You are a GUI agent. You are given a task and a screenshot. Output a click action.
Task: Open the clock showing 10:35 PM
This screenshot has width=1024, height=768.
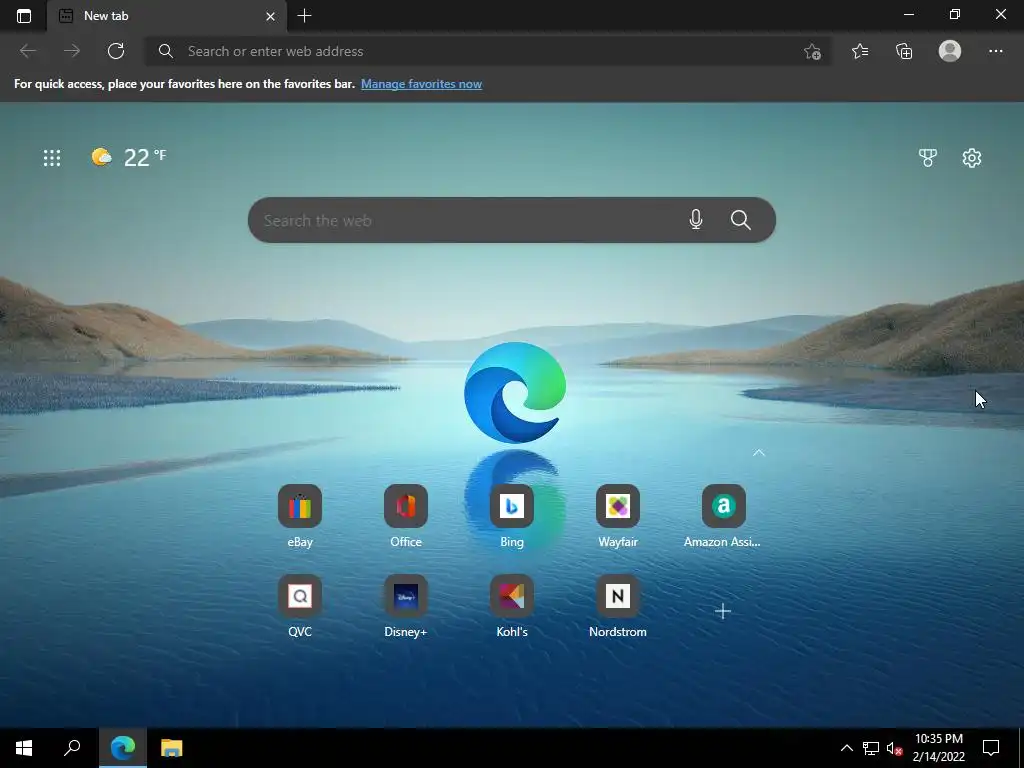(x=938, y=748)
